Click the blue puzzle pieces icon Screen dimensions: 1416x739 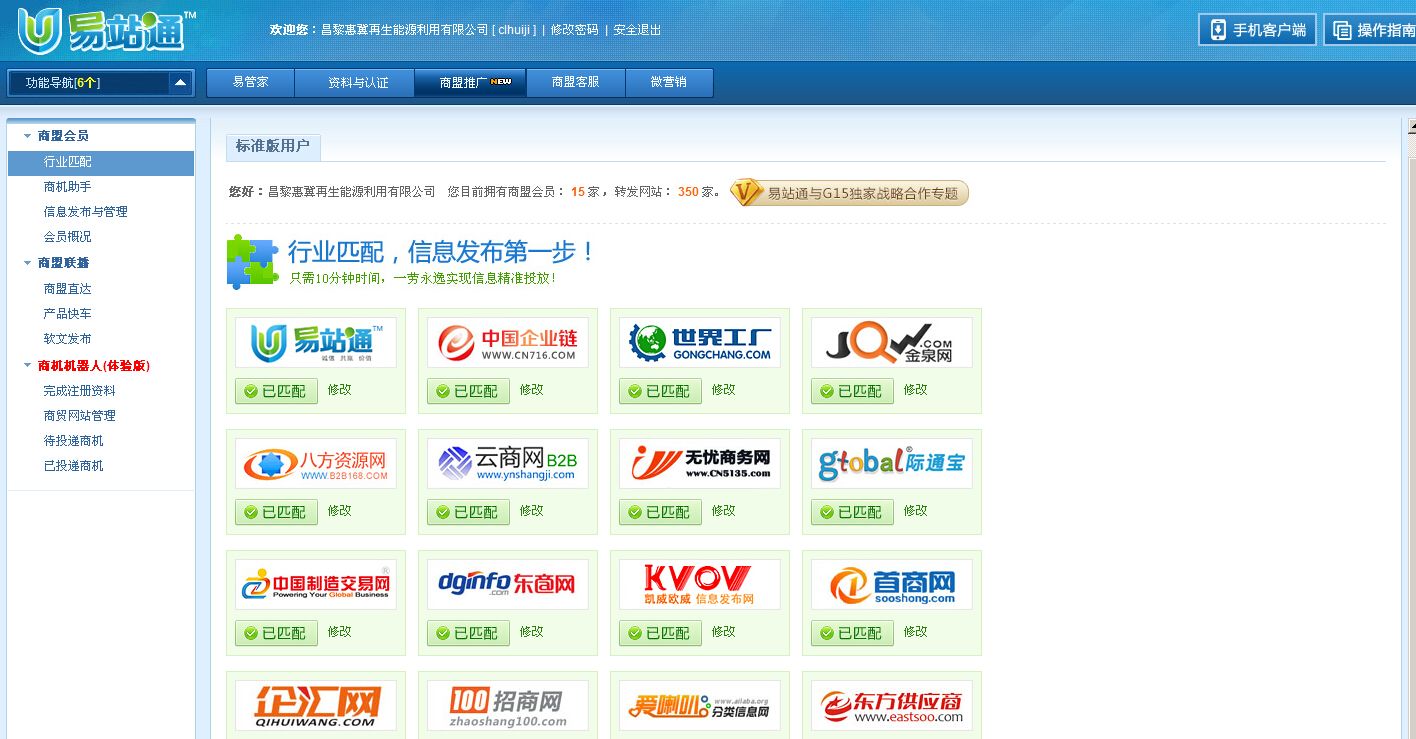[x=252, y=262]
